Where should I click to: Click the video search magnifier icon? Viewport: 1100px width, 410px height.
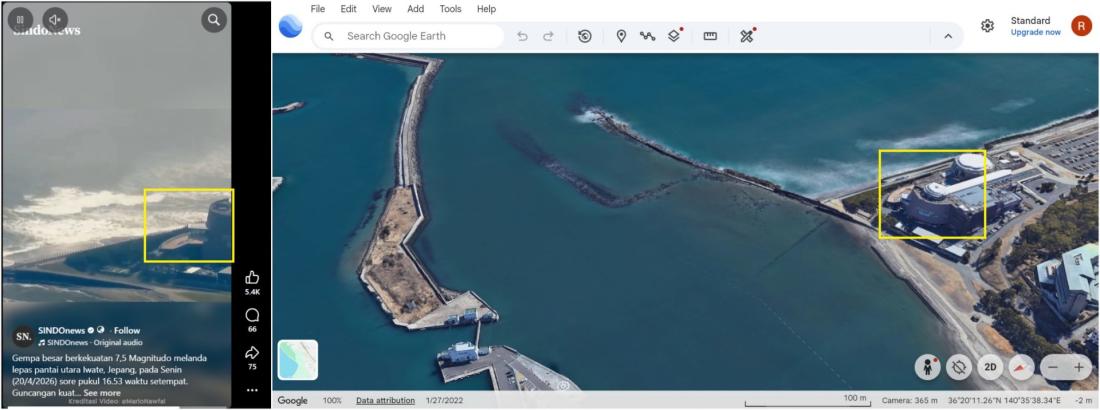coord(213,19)
